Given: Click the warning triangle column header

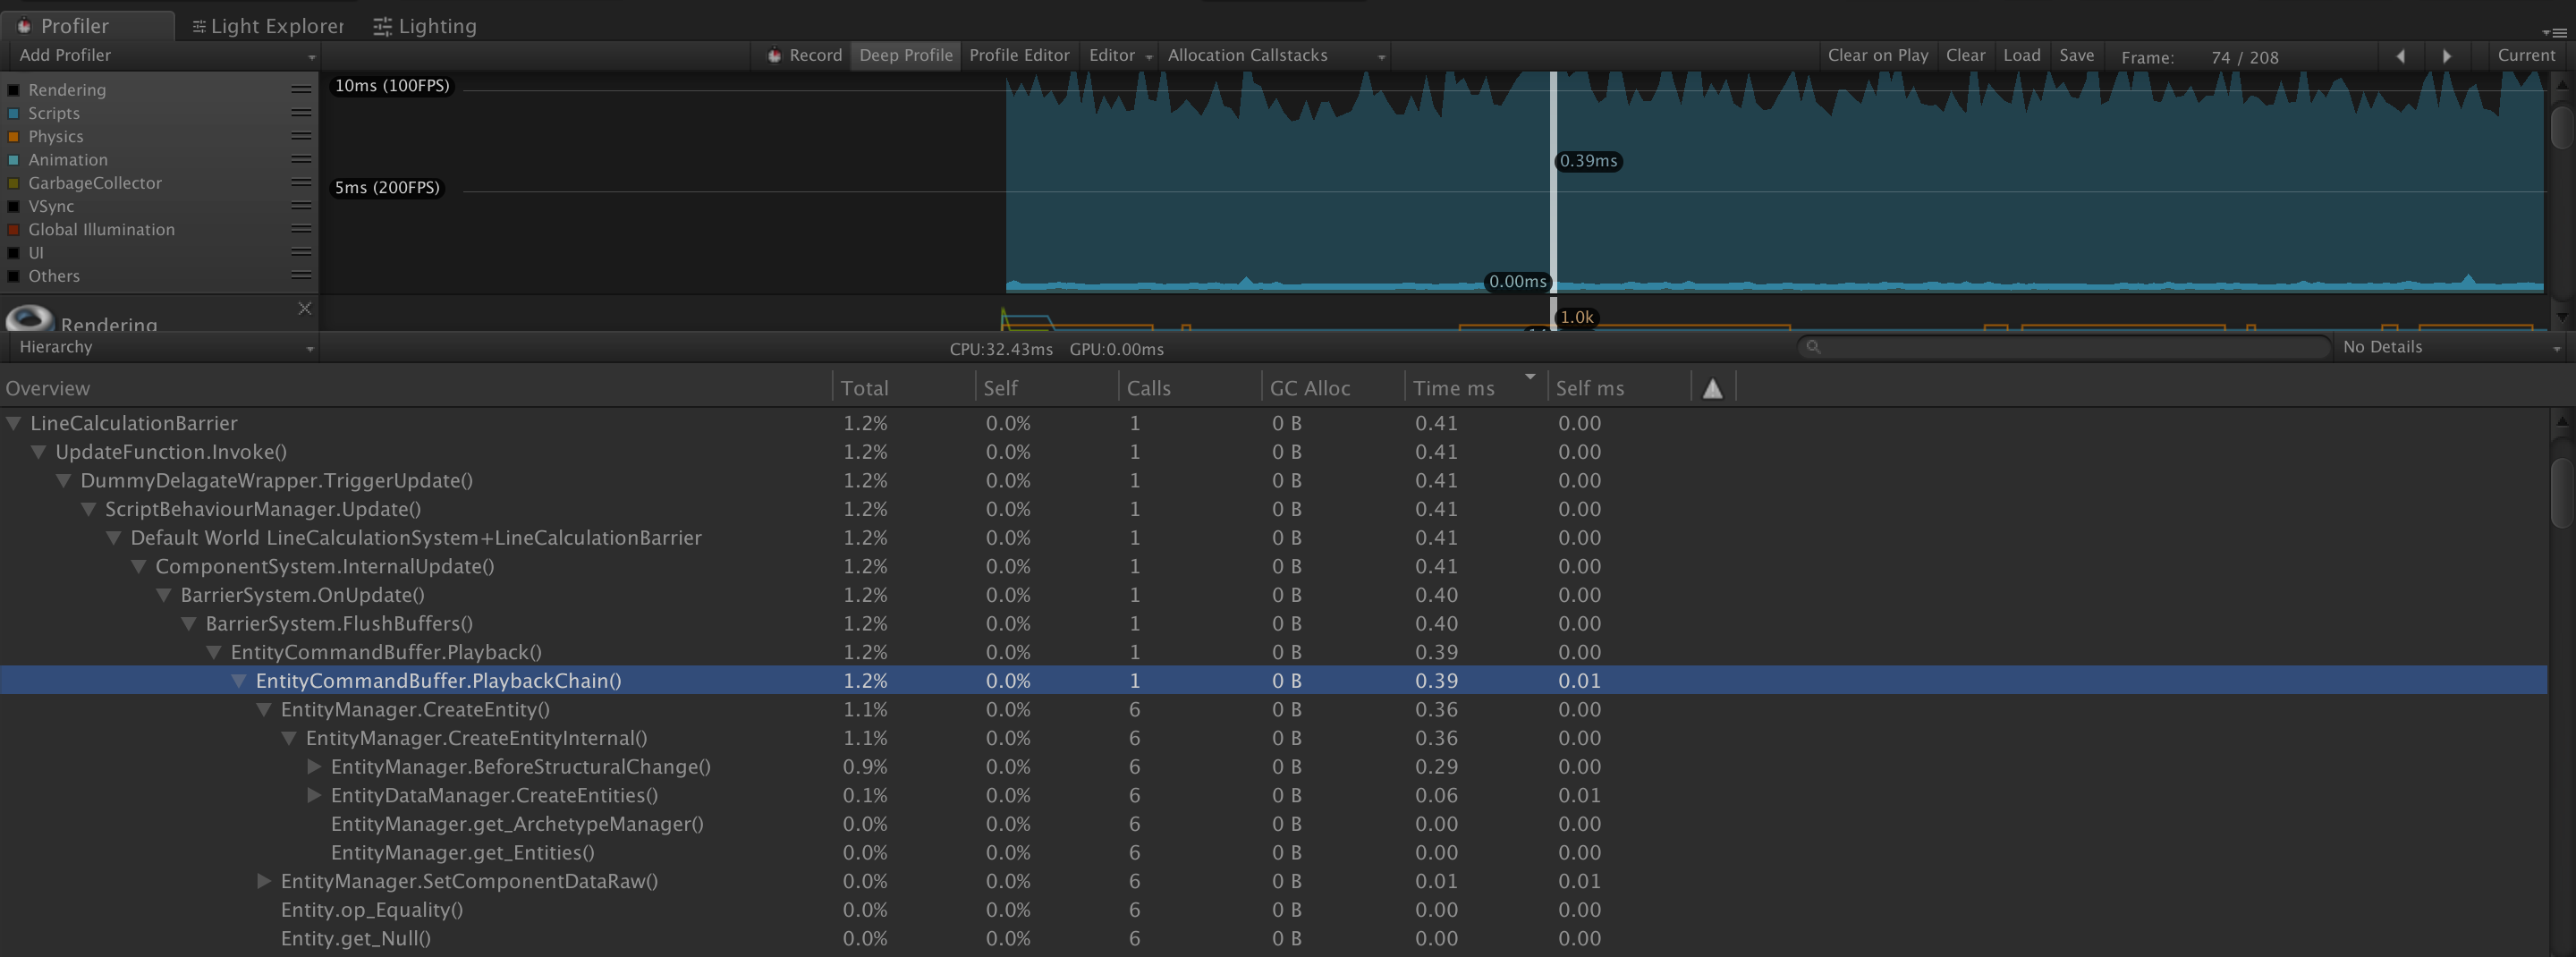Looking at the screenshot, I should (x=1713, y=388).
